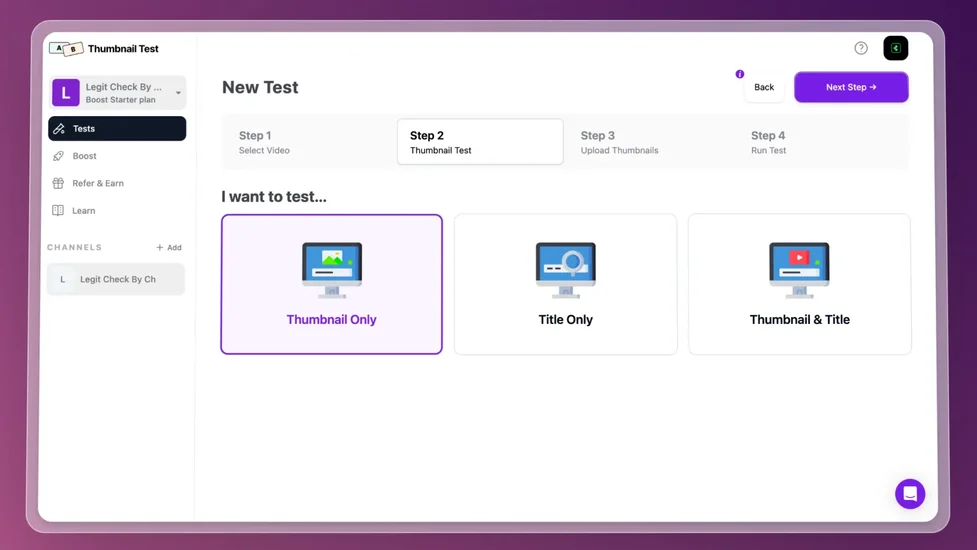The width and height of the screenshot is (977, 550).
Task: Add a new channel with Add button
Action: [169, 247]
